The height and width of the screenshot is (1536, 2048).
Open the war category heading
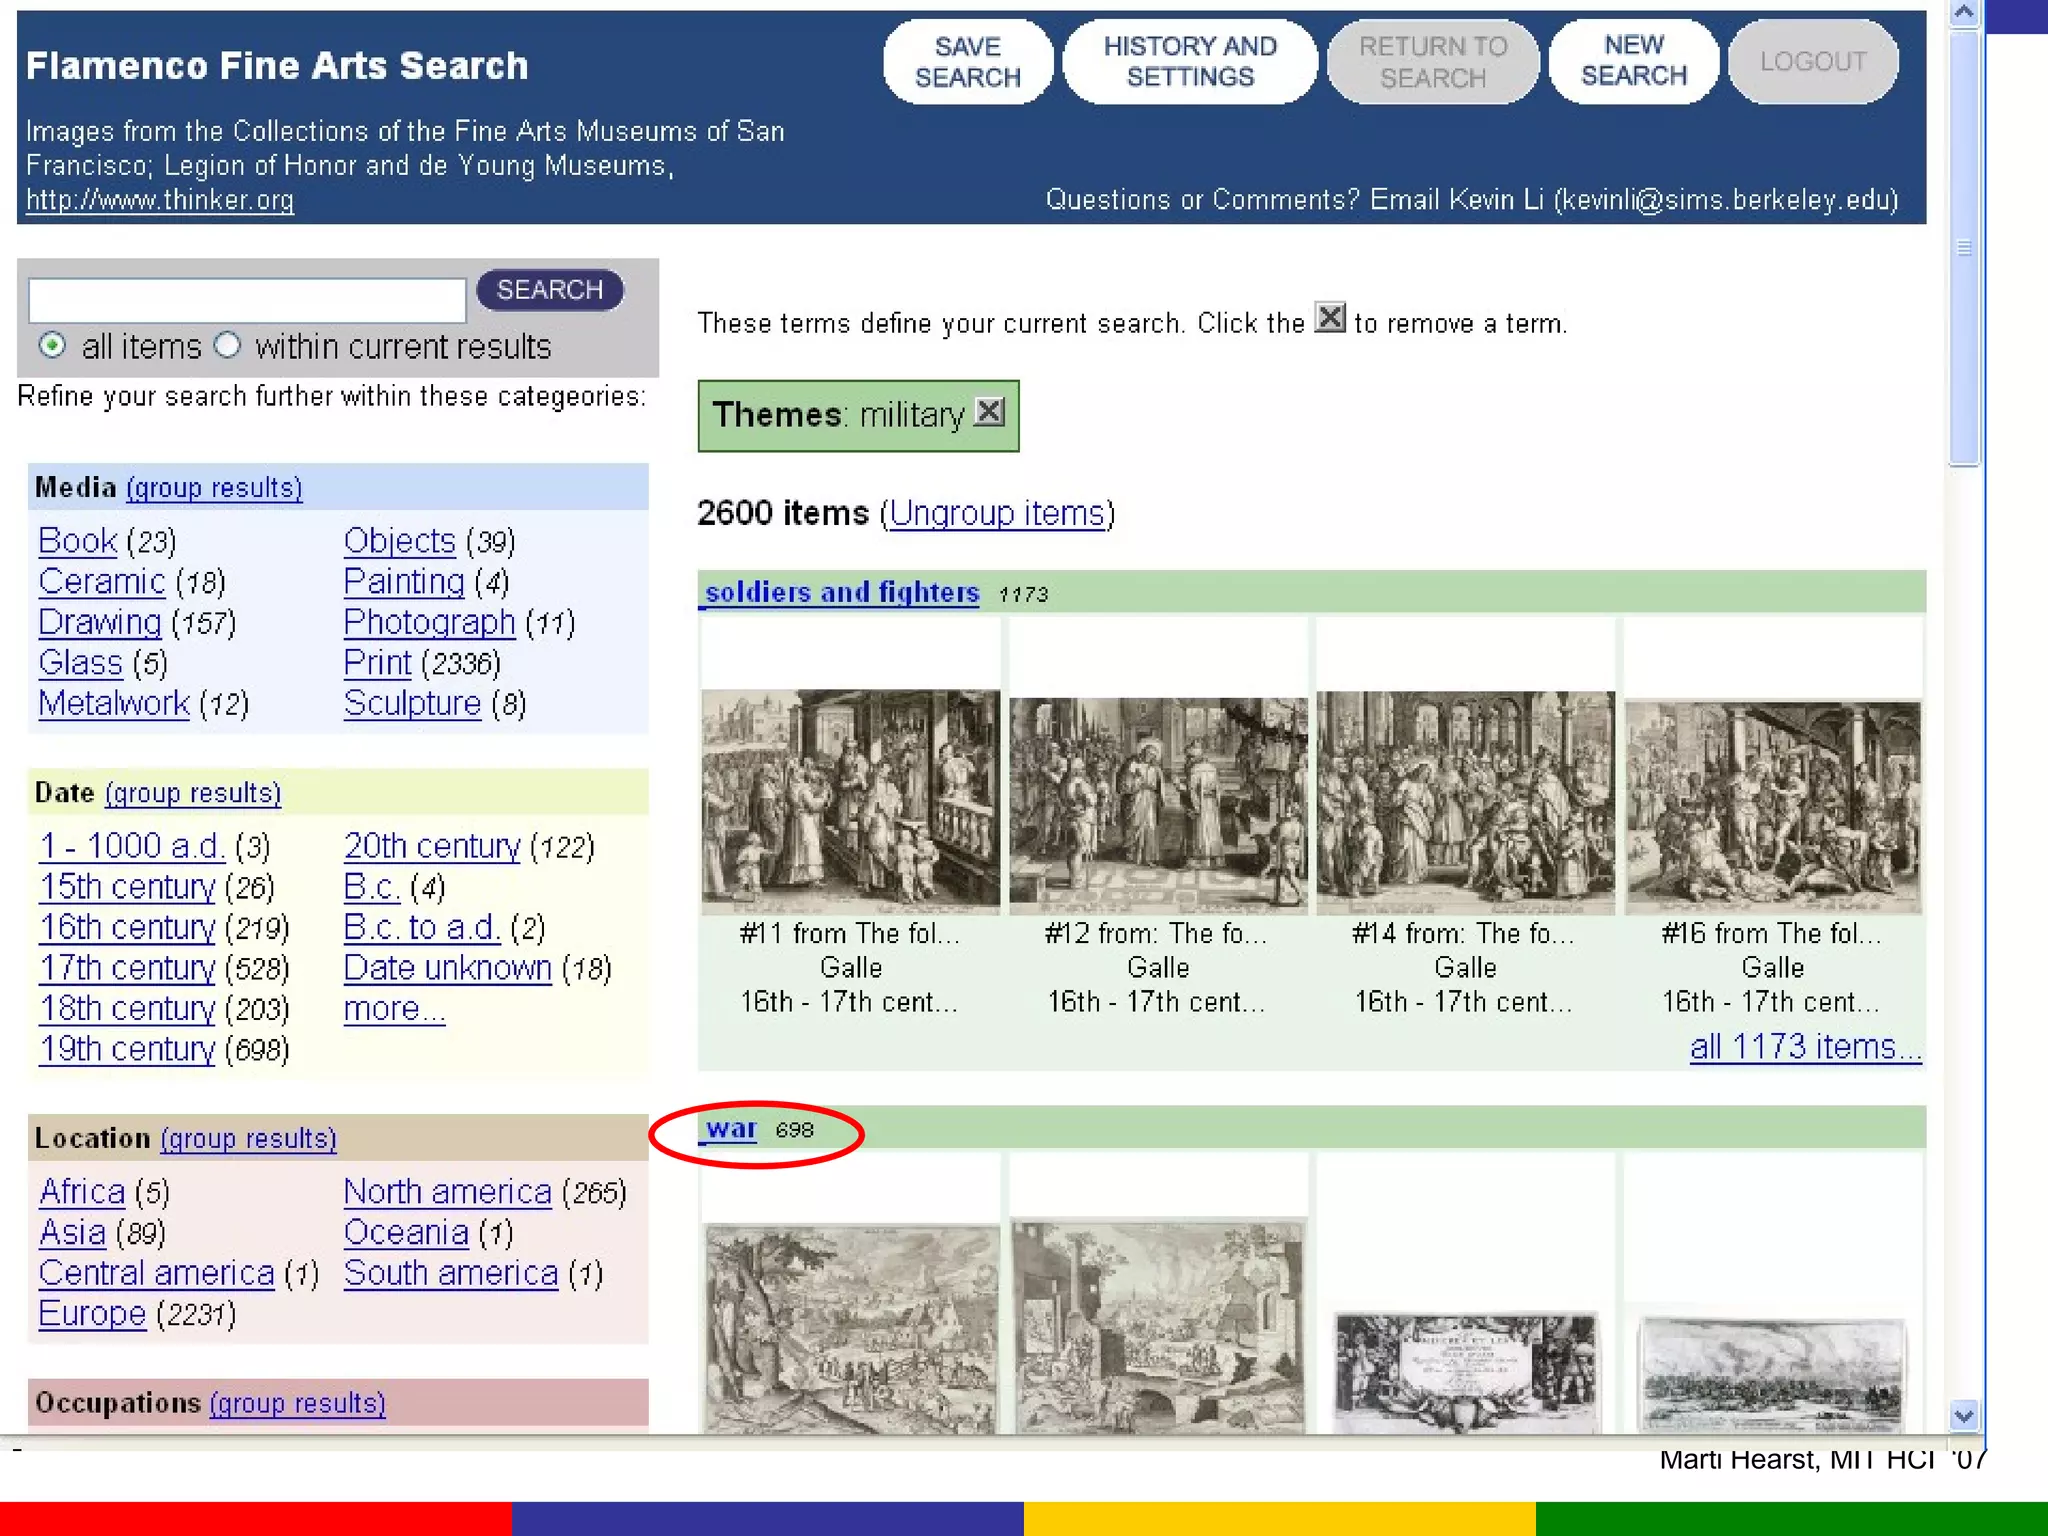pyautogui.click(x=731, y=1130)
